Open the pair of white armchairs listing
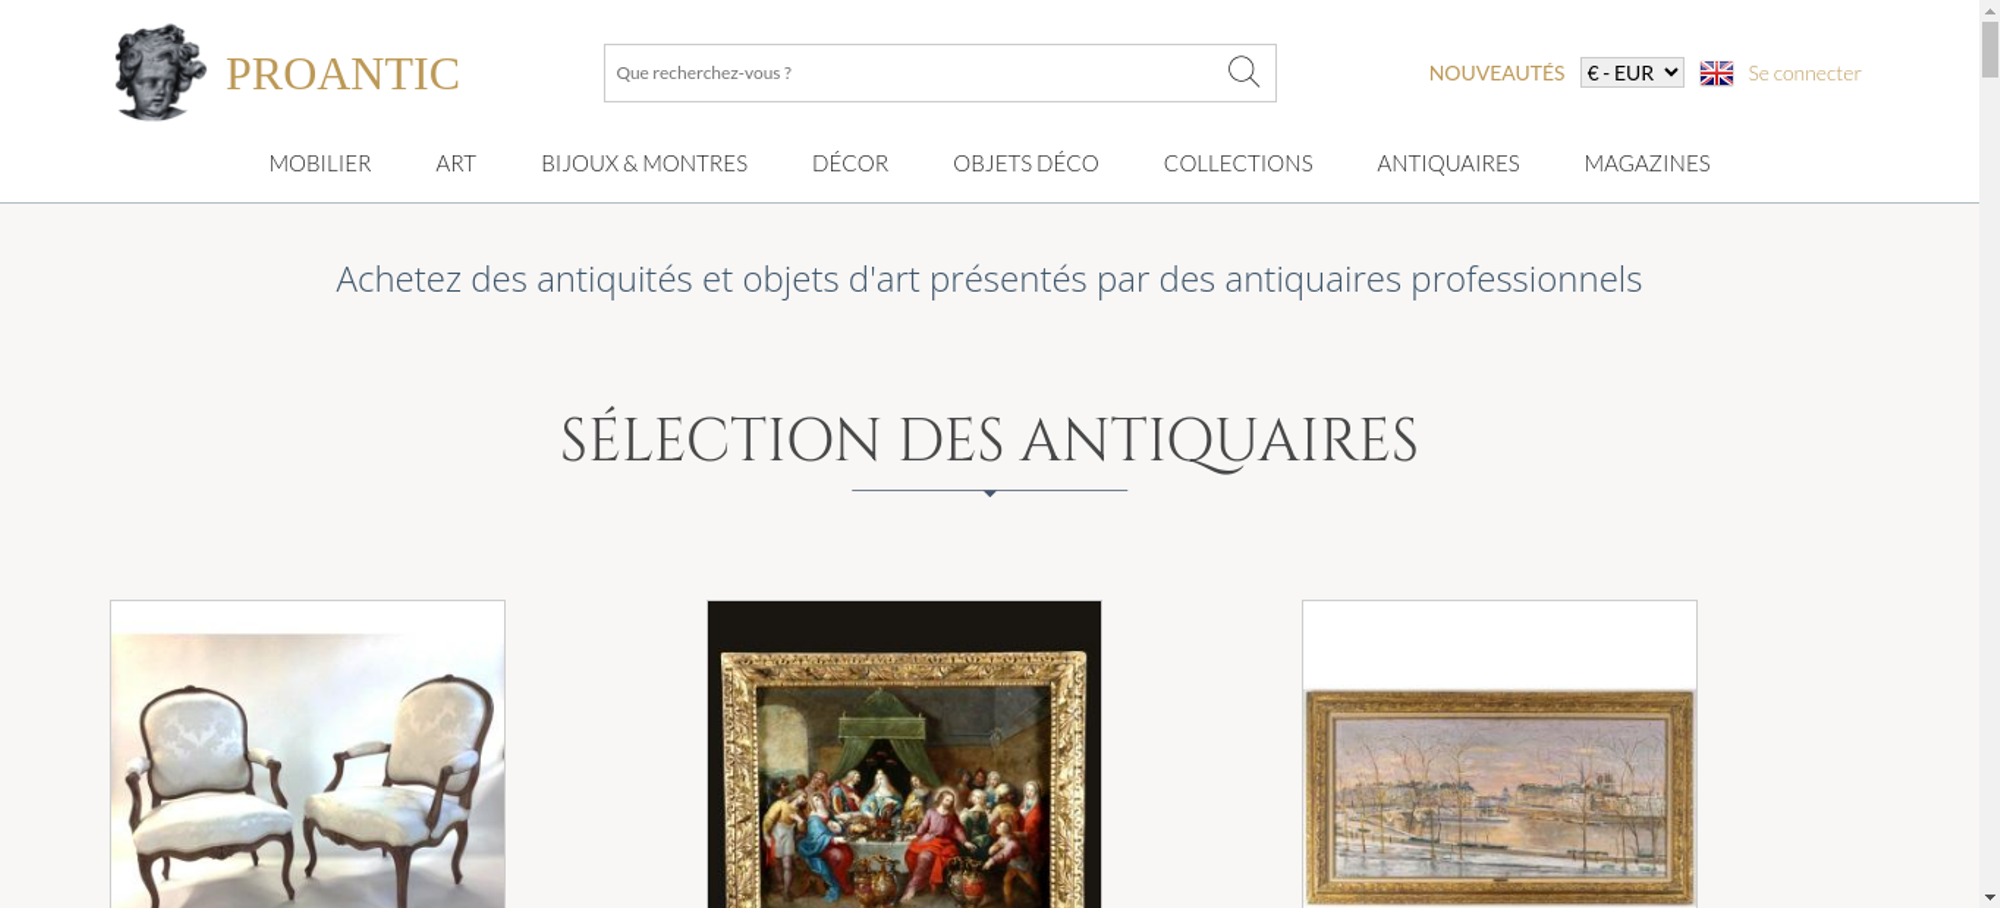The width and height of the screenshot is (2000, 908). click(x=307, y=754)
